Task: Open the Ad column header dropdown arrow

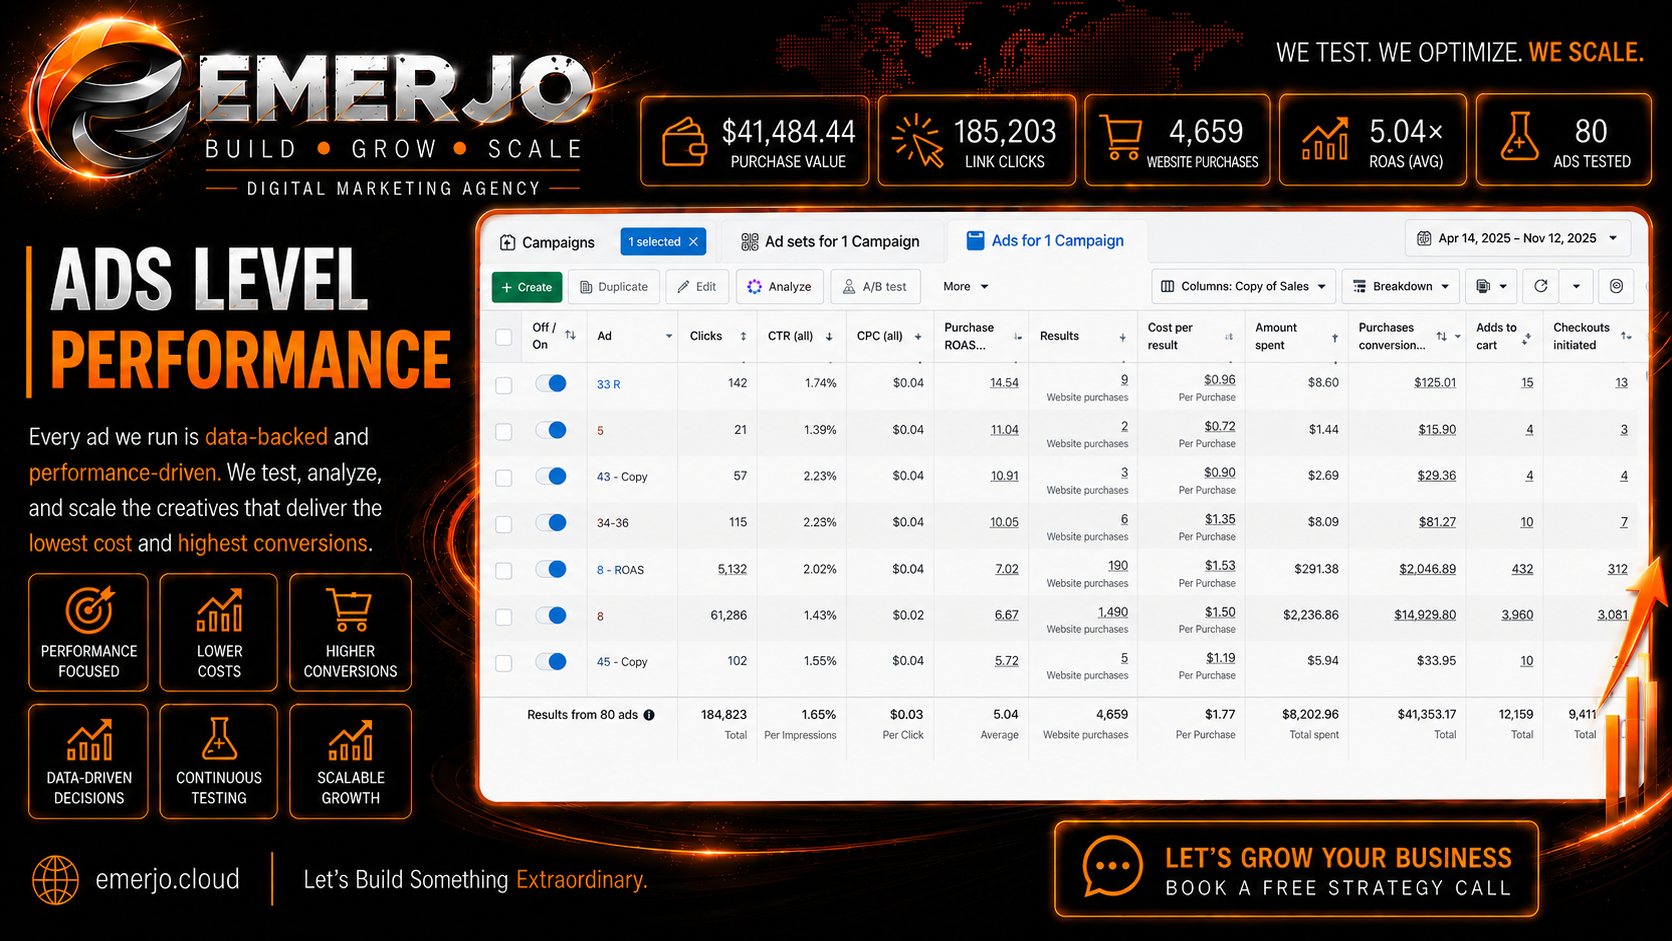Action: [669, 337]
